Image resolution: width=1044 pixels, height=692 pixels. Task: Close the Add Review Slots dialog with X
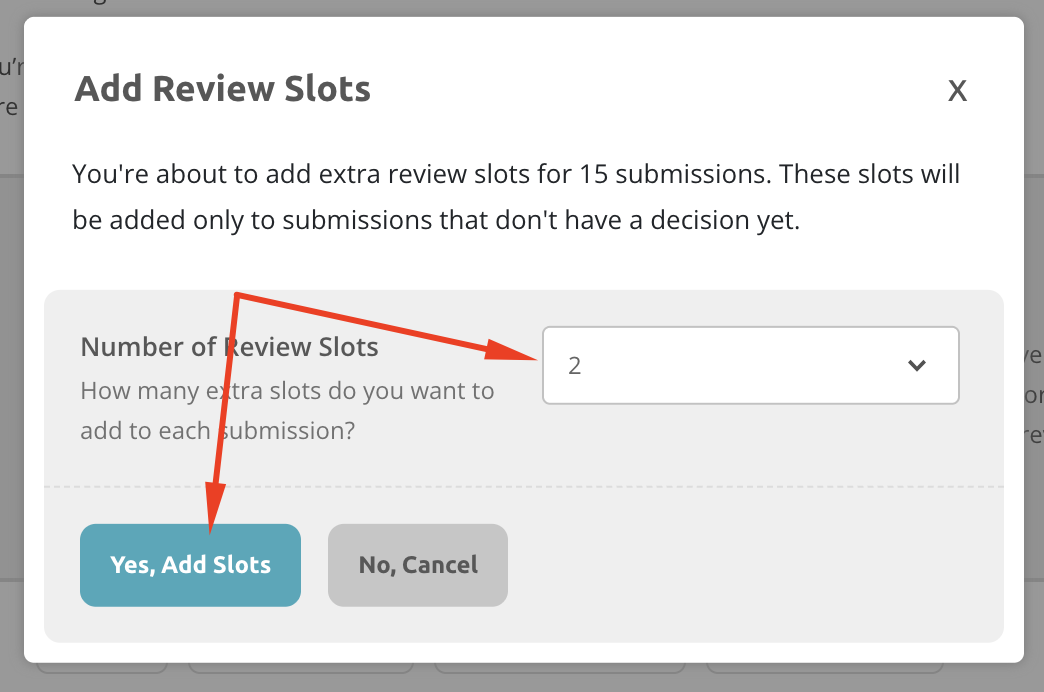pyautogui.click(x=957, y=91)
